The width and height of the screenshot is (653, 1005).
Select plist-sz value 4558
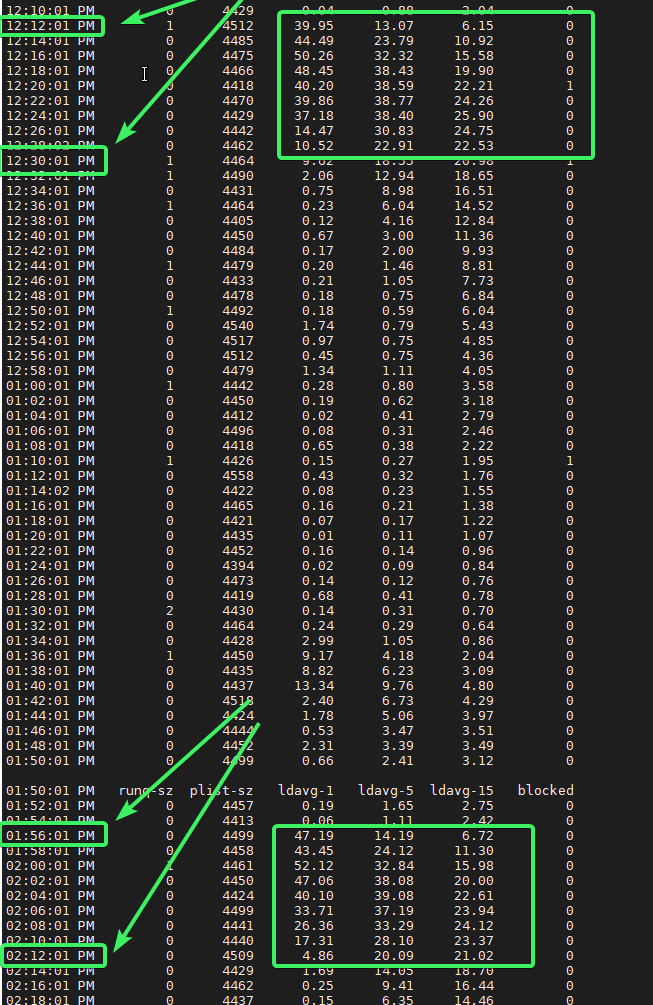[238, 476]
